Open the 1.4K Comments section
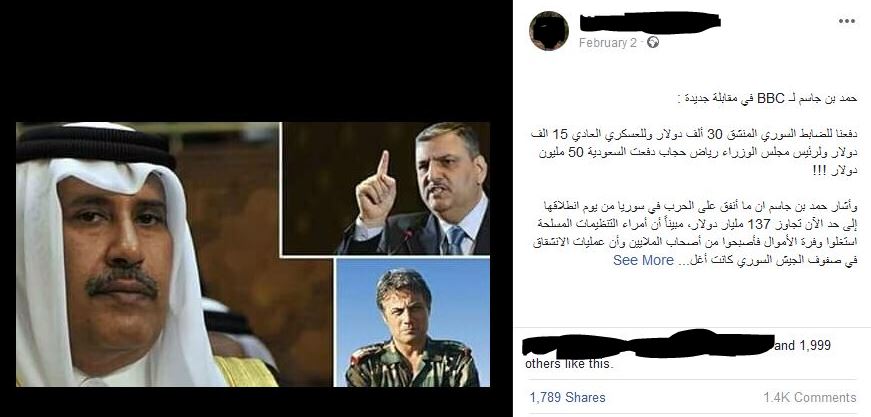This screenshot has height=417, width=871. pyautogui.click(x=810, y=398)
